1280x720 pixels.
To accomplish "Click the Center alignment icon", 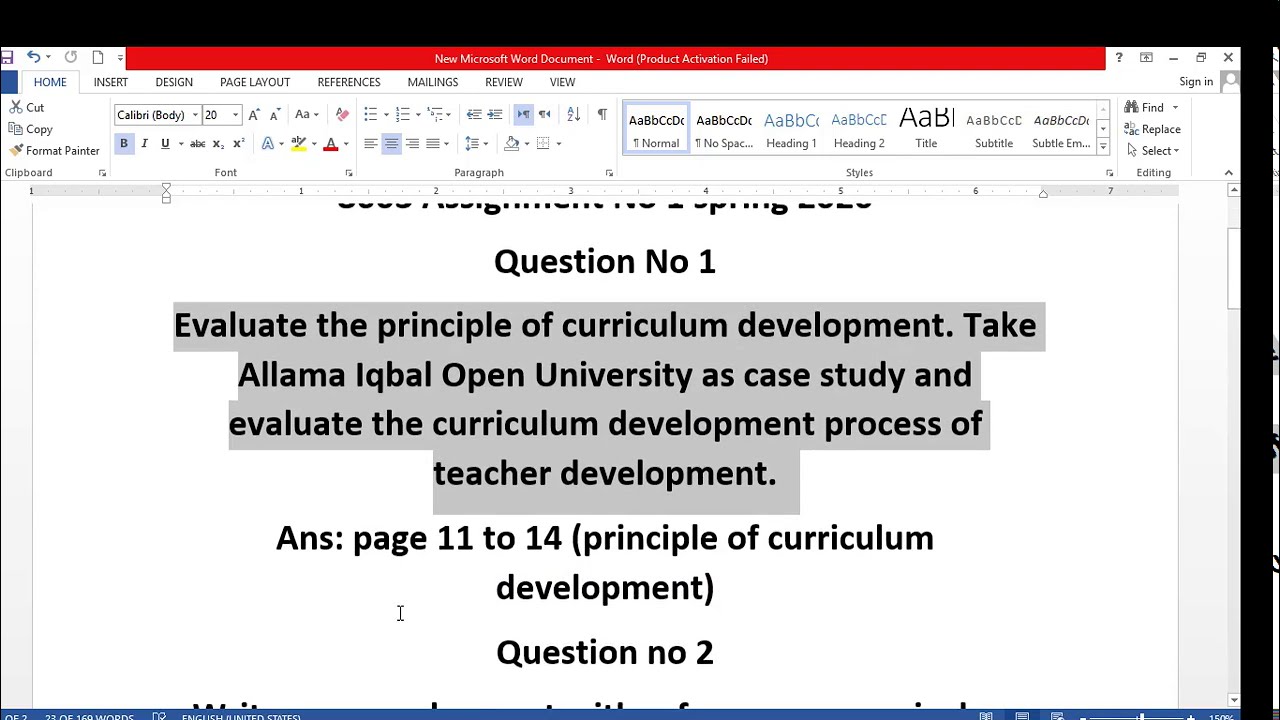I will (x=391, y=144).
